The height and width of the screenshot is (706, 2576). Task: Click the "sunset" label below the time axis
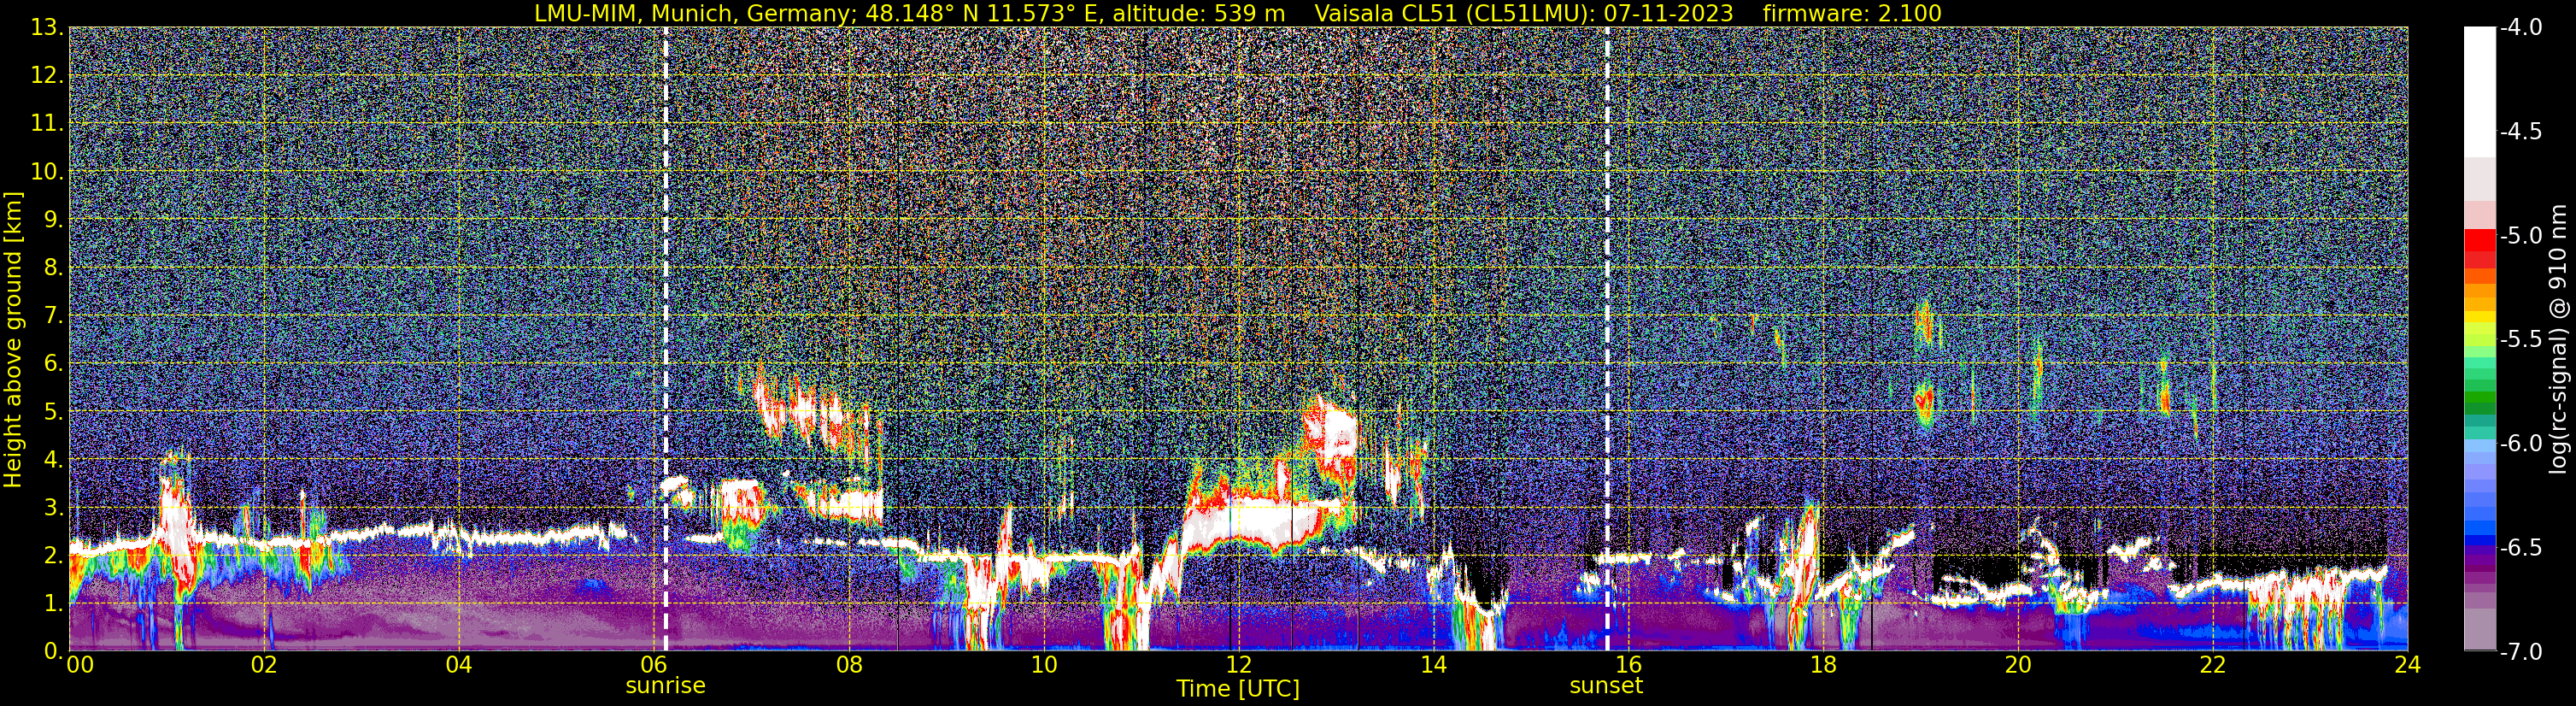coord(1606,686)
